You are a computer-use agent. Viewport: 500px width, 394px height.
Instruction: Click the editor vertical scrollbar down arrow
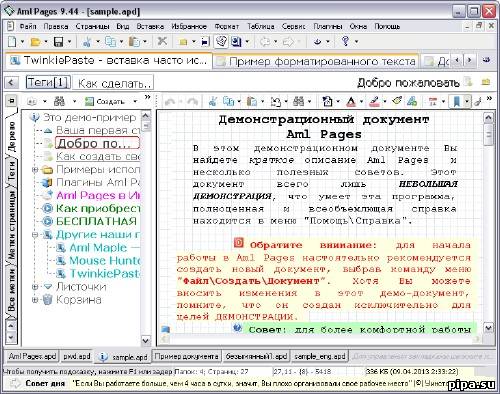(x=488, y=328)
